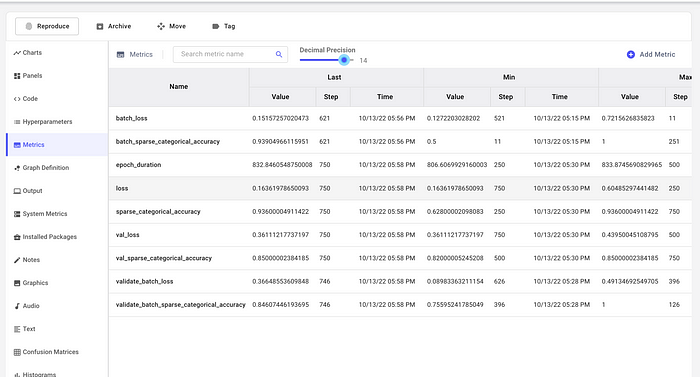Switch to the Code tab
700x377 pixels.
[57, 99]
